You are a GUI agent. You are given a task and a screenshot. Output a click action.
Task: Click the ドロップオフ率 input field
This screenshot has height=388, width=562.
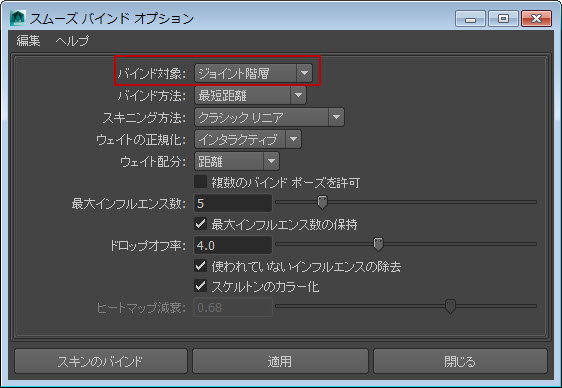[233, 245]
